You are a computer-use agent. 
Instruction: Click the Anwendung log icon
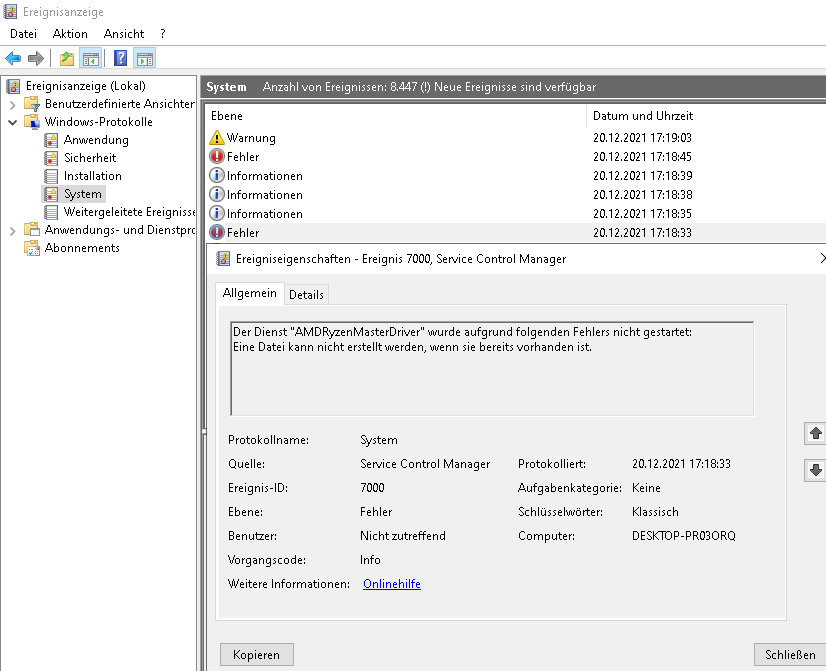51,140
